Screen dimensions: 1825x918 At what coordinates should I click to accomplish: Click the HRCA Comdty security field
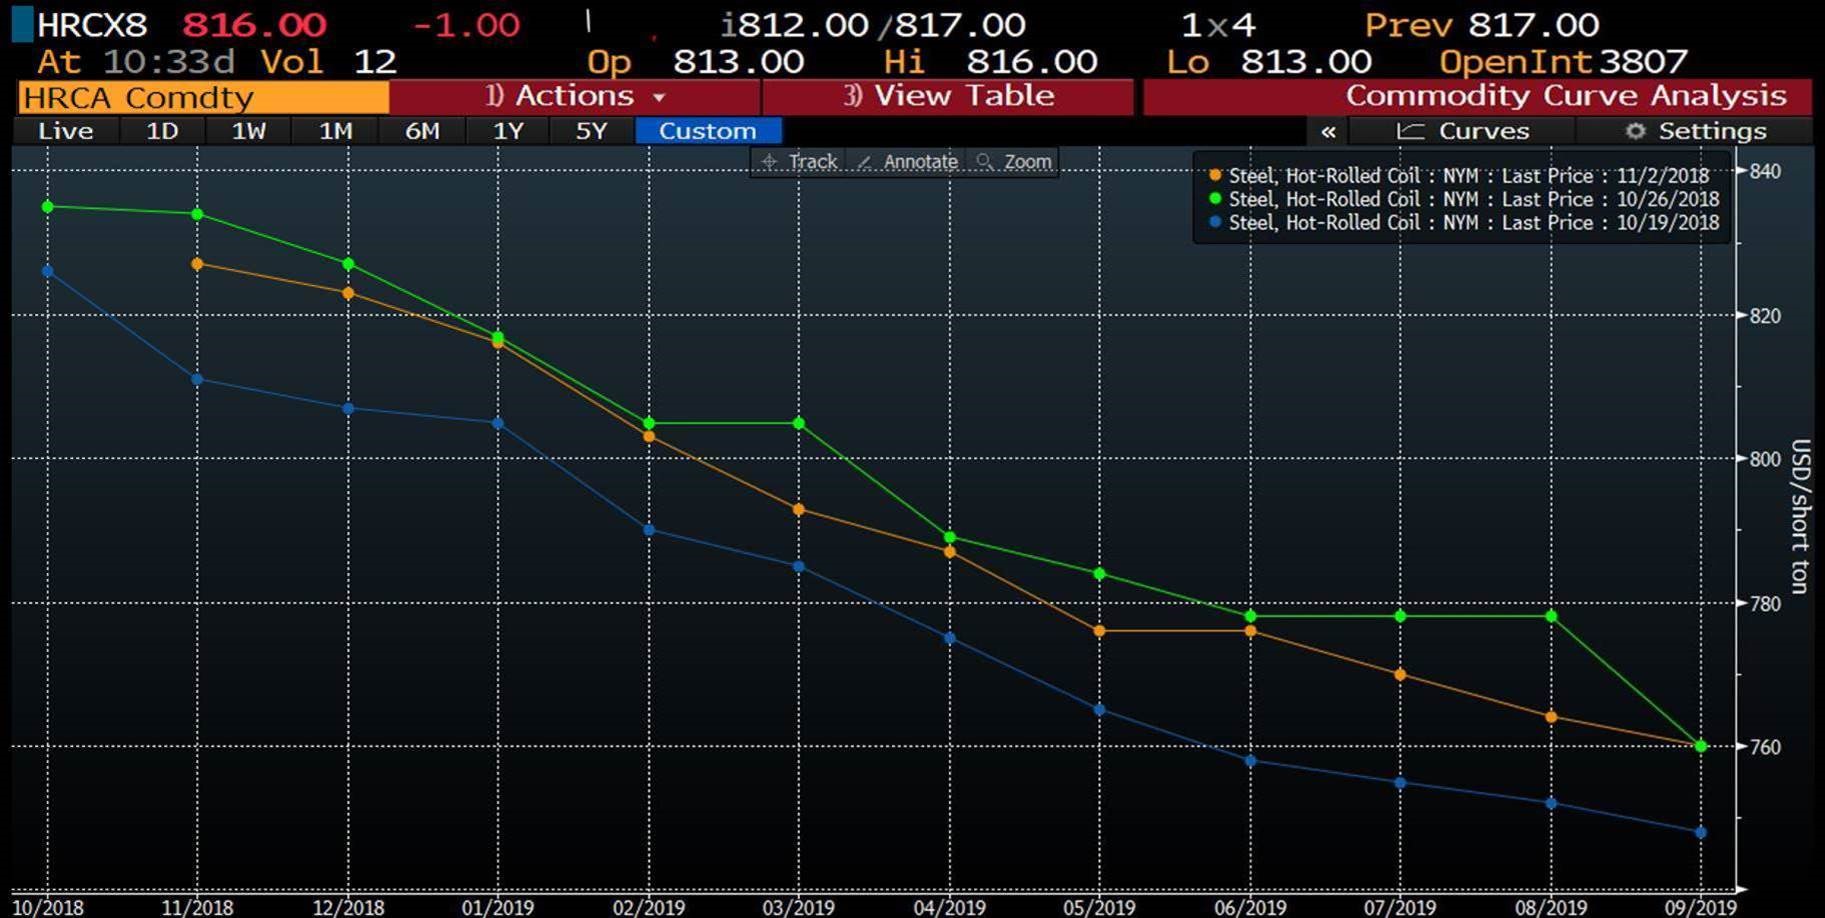[203, 98]
